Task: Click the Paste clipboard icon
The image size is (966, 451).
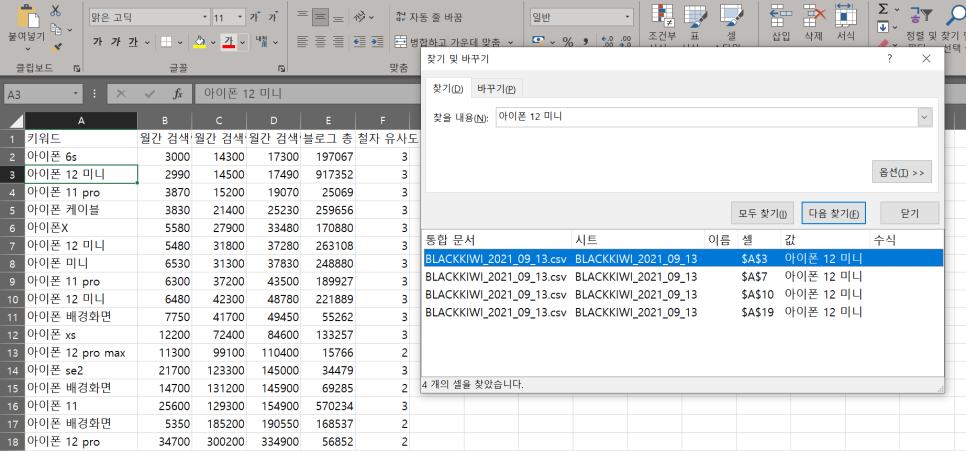Action: [26, 17]
